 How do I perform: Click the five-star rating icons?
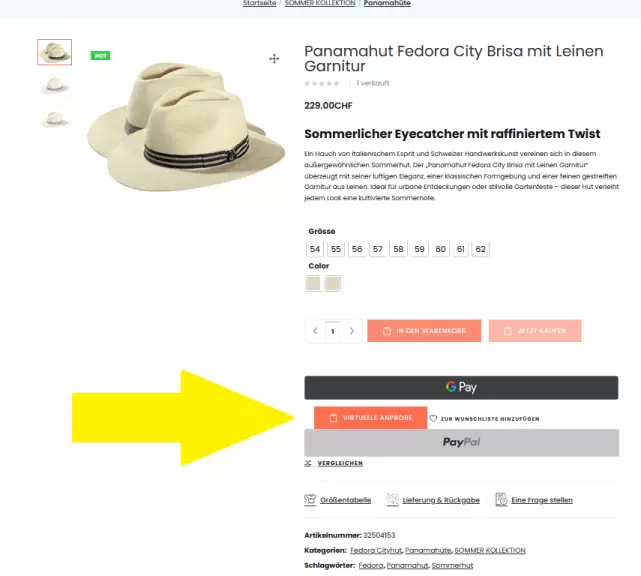(x=322, y=83)
